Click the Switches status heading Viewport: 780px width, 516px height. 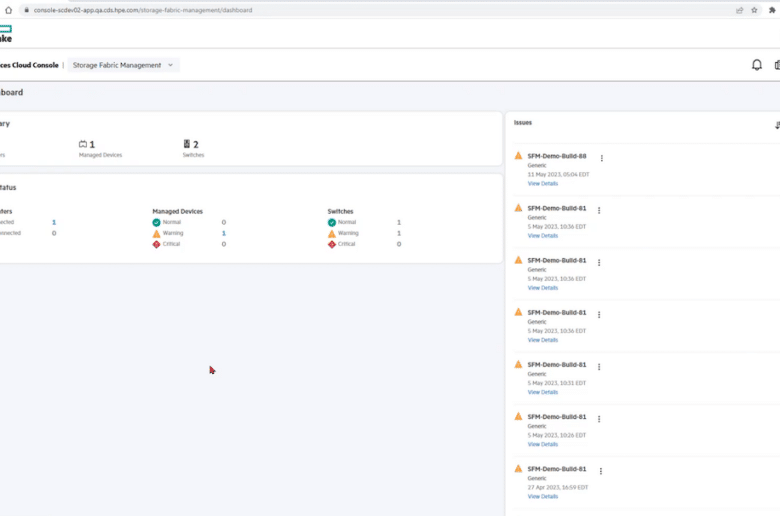tap(340, 211)
